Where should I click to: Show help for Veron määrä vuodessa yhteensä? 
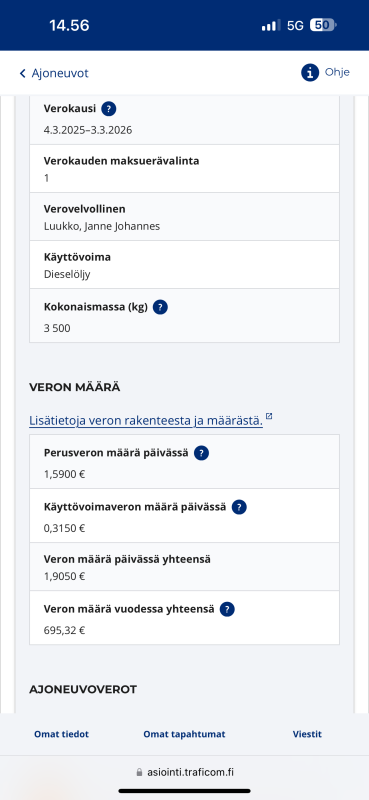pyautogui.click(x=227, y=609)
